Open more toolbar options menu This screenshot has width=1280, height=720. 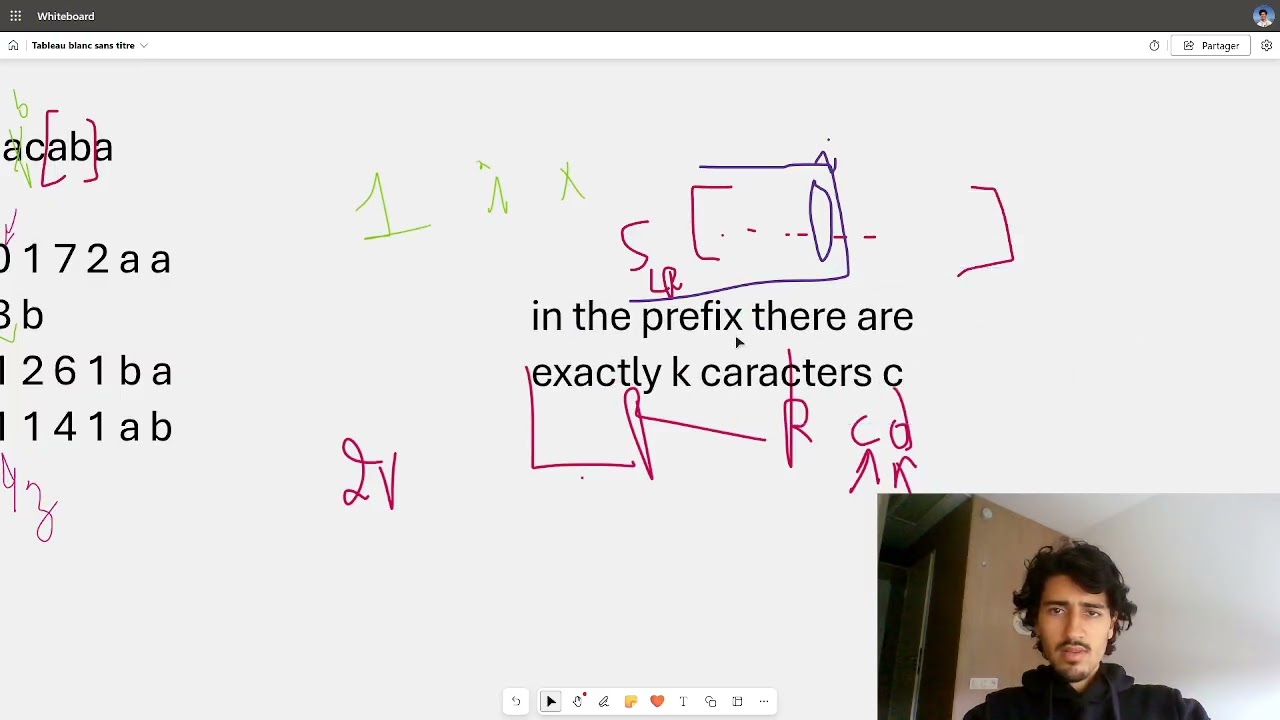(764, 701)
